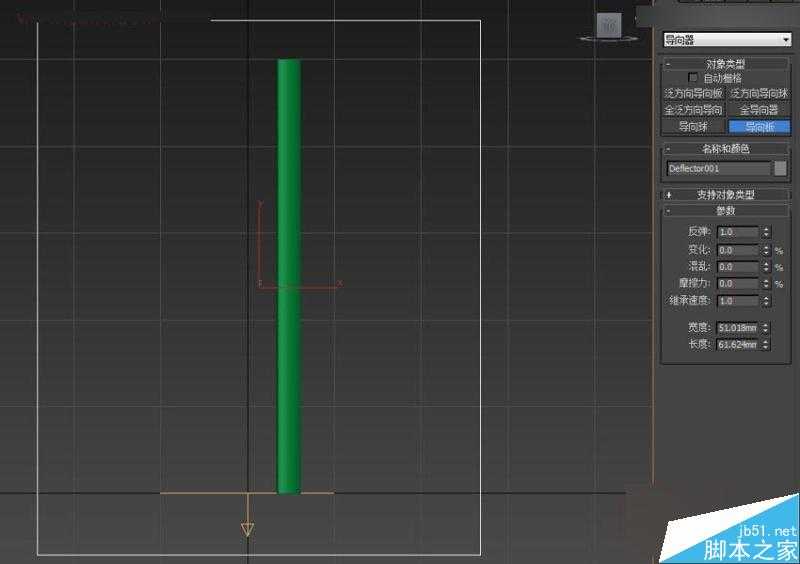Click the 反弹 spinner arrows
Image resolution: width=800 pixels, height=564 pixels.
tap(766, 232)
